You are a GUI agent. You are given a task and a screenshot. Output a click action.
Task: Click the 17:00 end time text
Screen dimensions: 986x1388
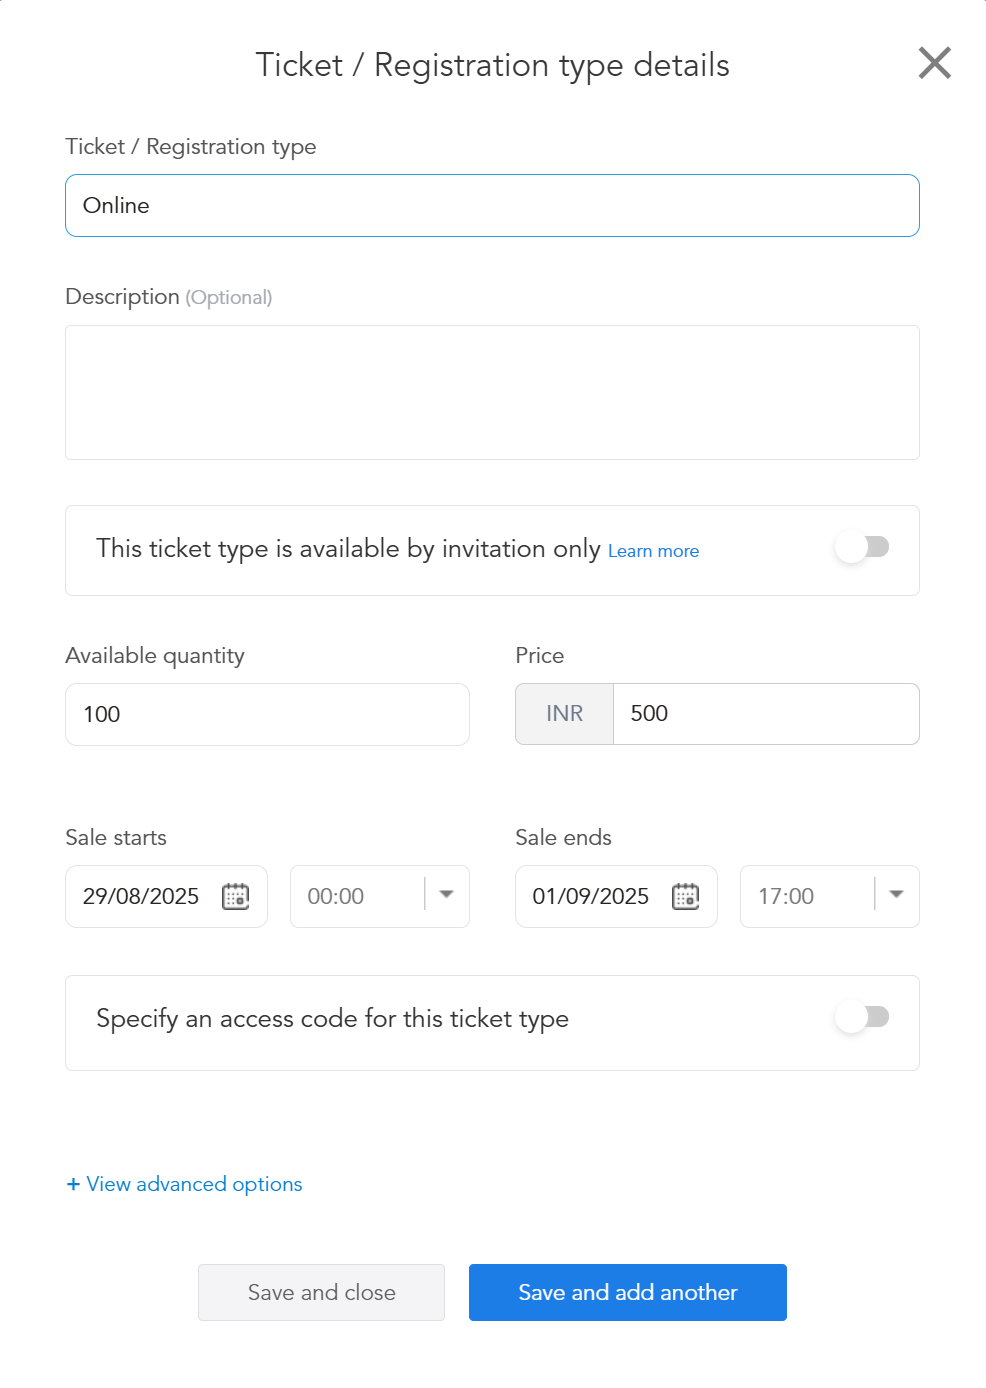(786, 896)
